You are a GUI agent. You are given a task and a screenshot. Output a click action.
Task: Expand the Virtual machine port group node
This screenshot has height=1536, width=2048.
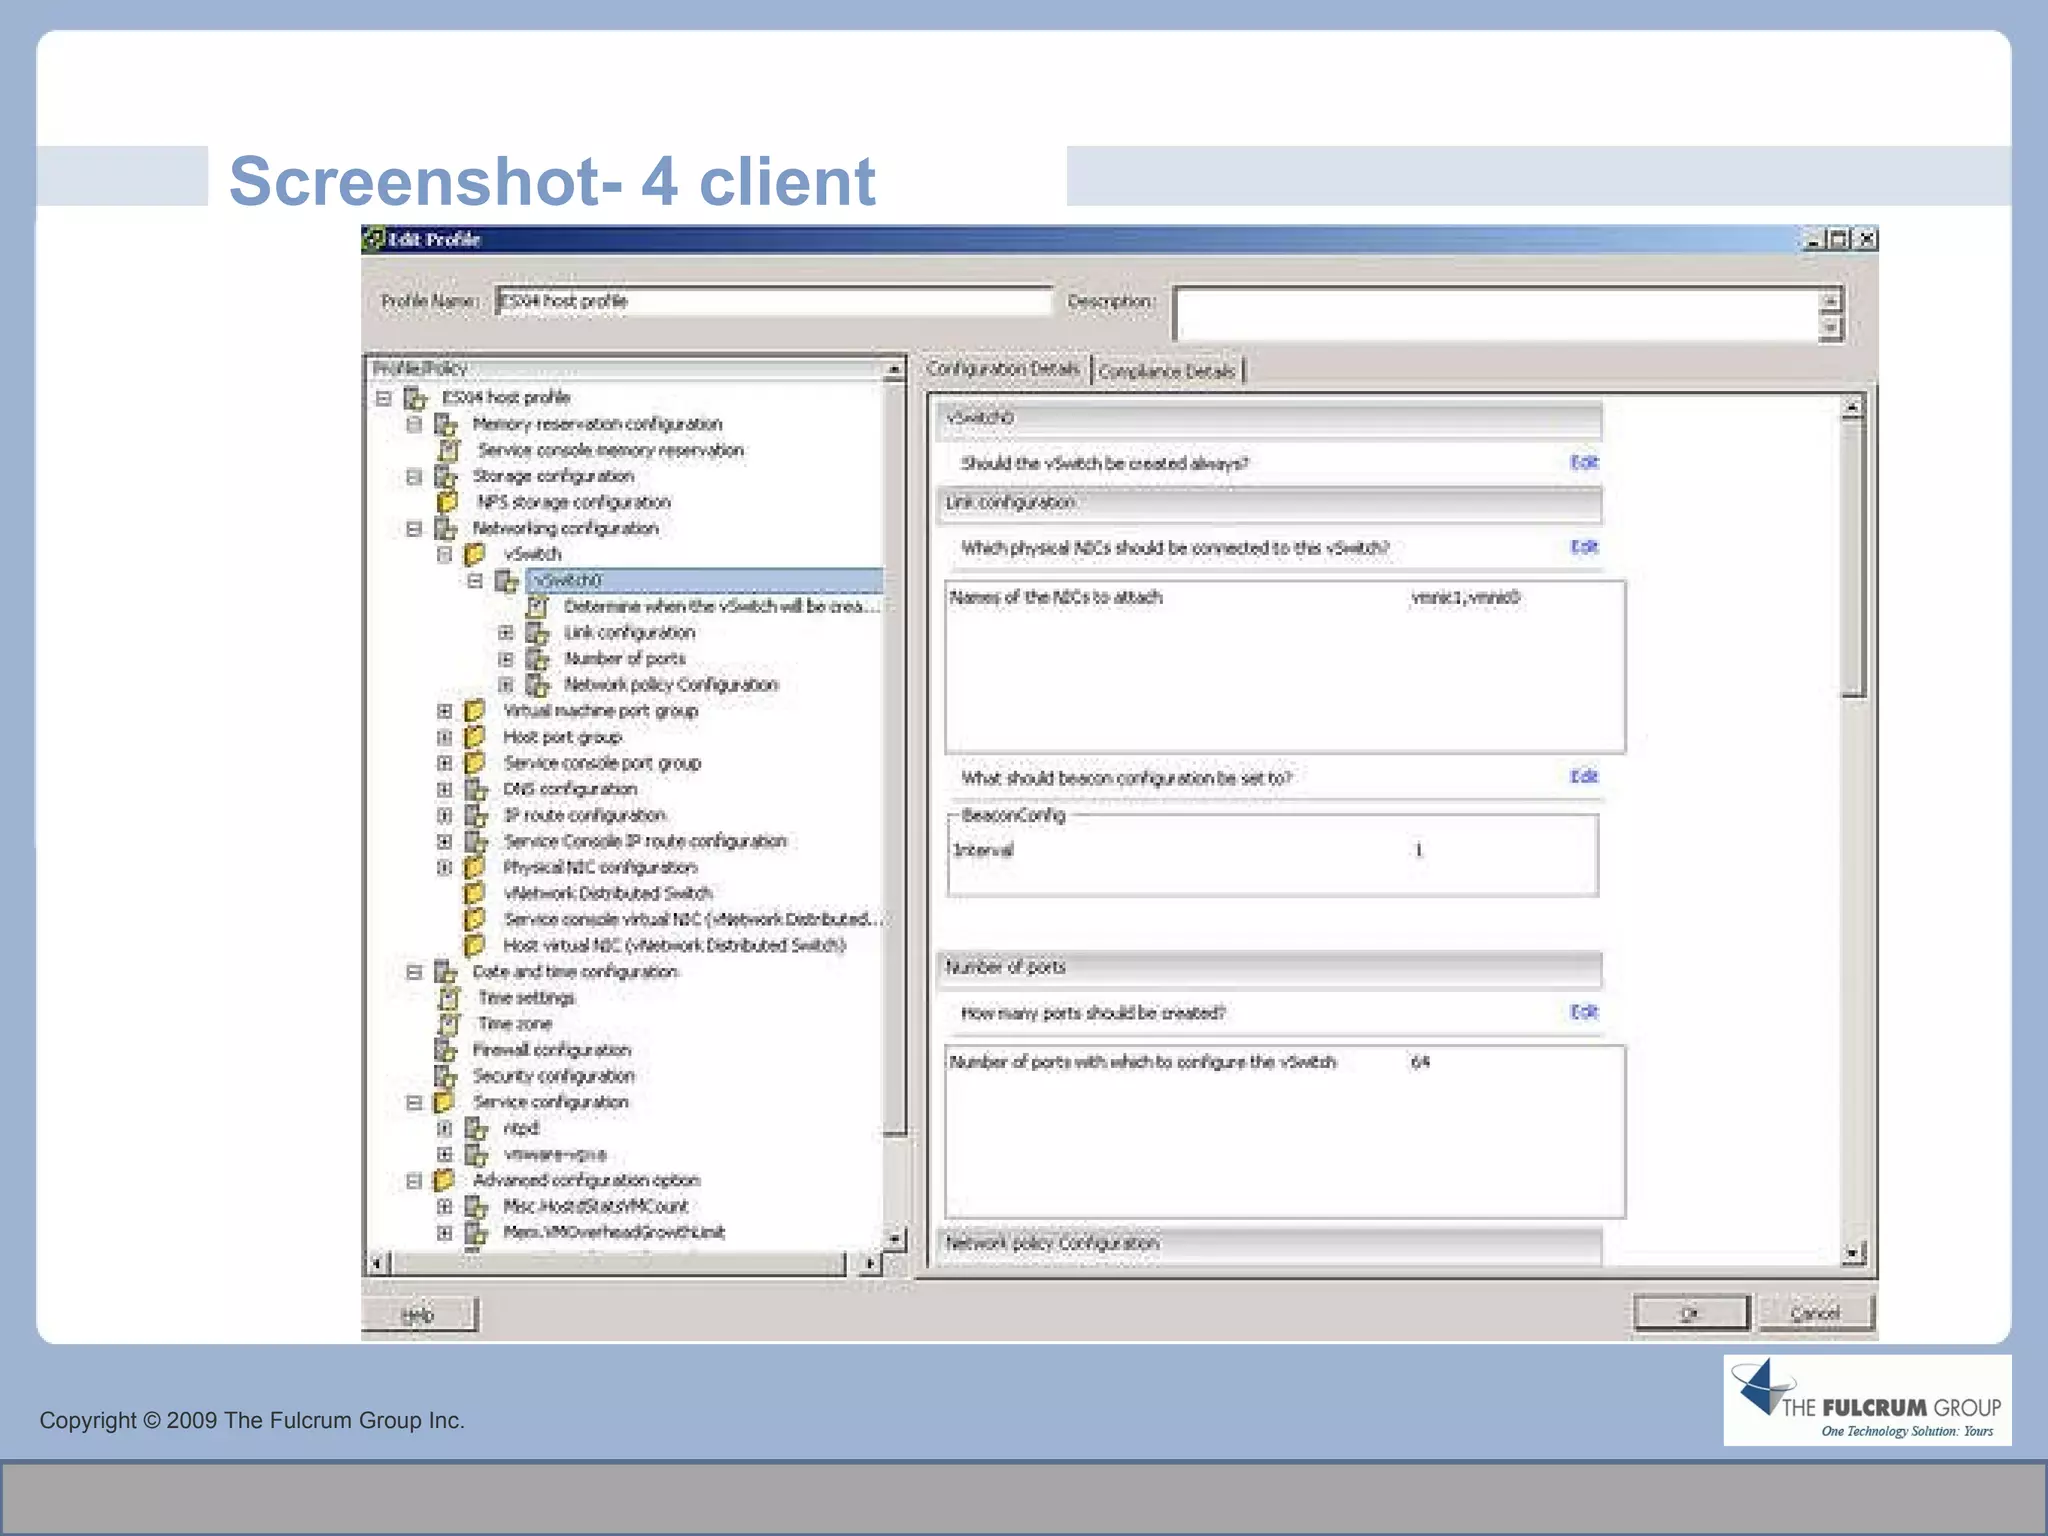pos(445,711)
